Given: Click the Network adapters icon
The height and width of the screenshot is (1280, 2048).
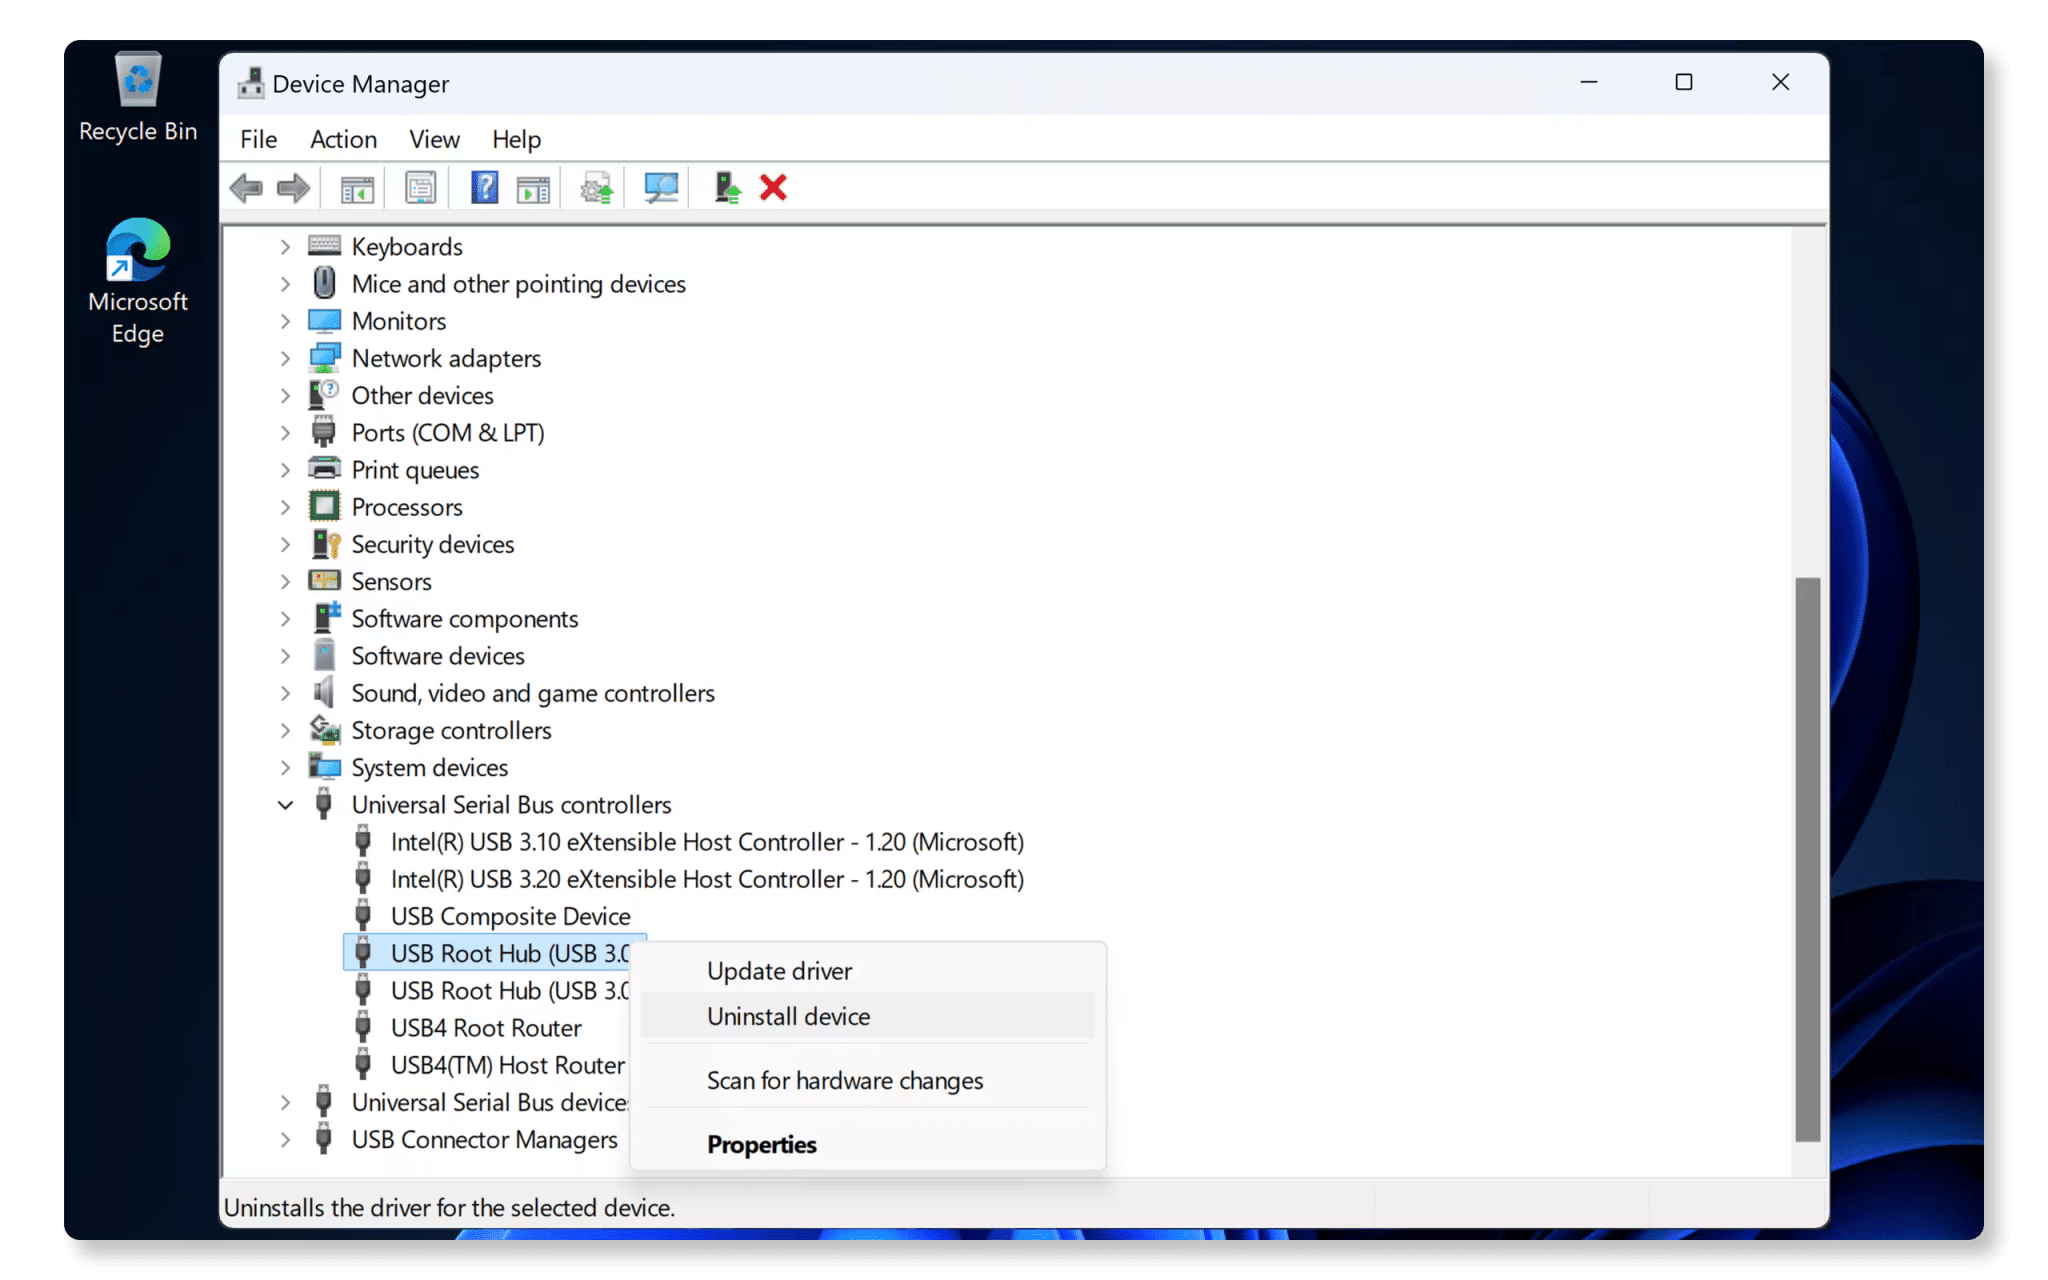Looking at the screenshot, I should (x=324, y=358).
